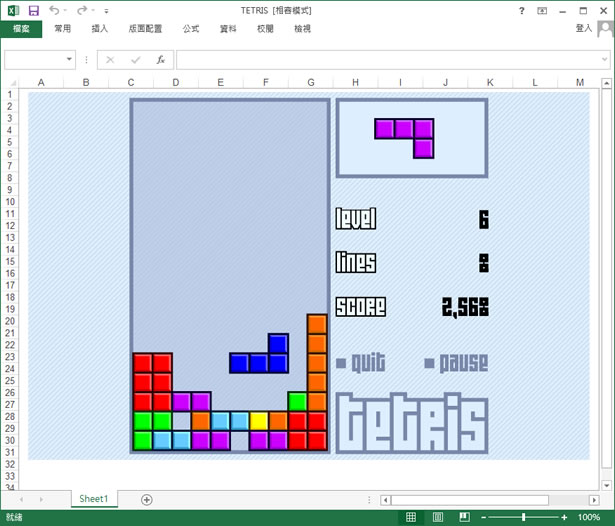Open Customize Quick Access Toolbar dropdown
Image resolution: width=615 pixels, height=526 pixels.
[106, 11]
